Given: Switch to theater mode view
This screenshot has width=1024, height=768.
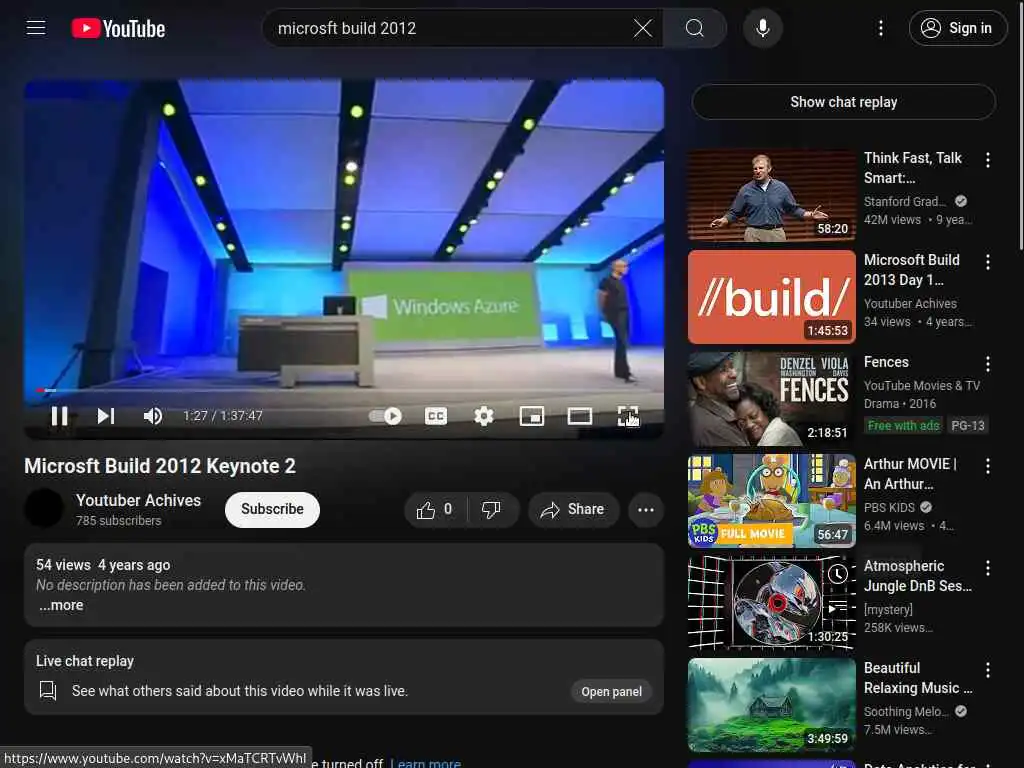Looking at the screenshot, I should coord(579,416).
